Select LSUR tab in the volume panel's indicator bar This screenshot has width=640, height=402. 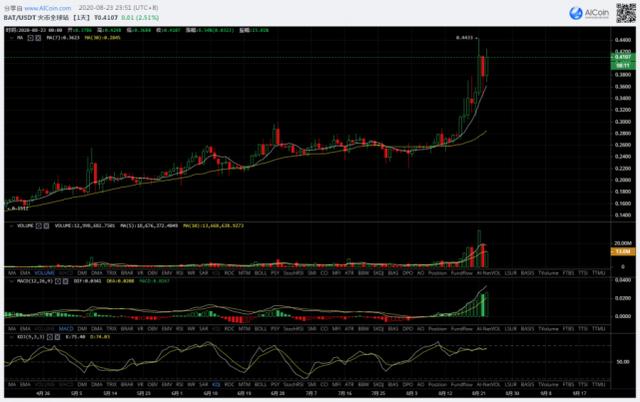[511, 273]
